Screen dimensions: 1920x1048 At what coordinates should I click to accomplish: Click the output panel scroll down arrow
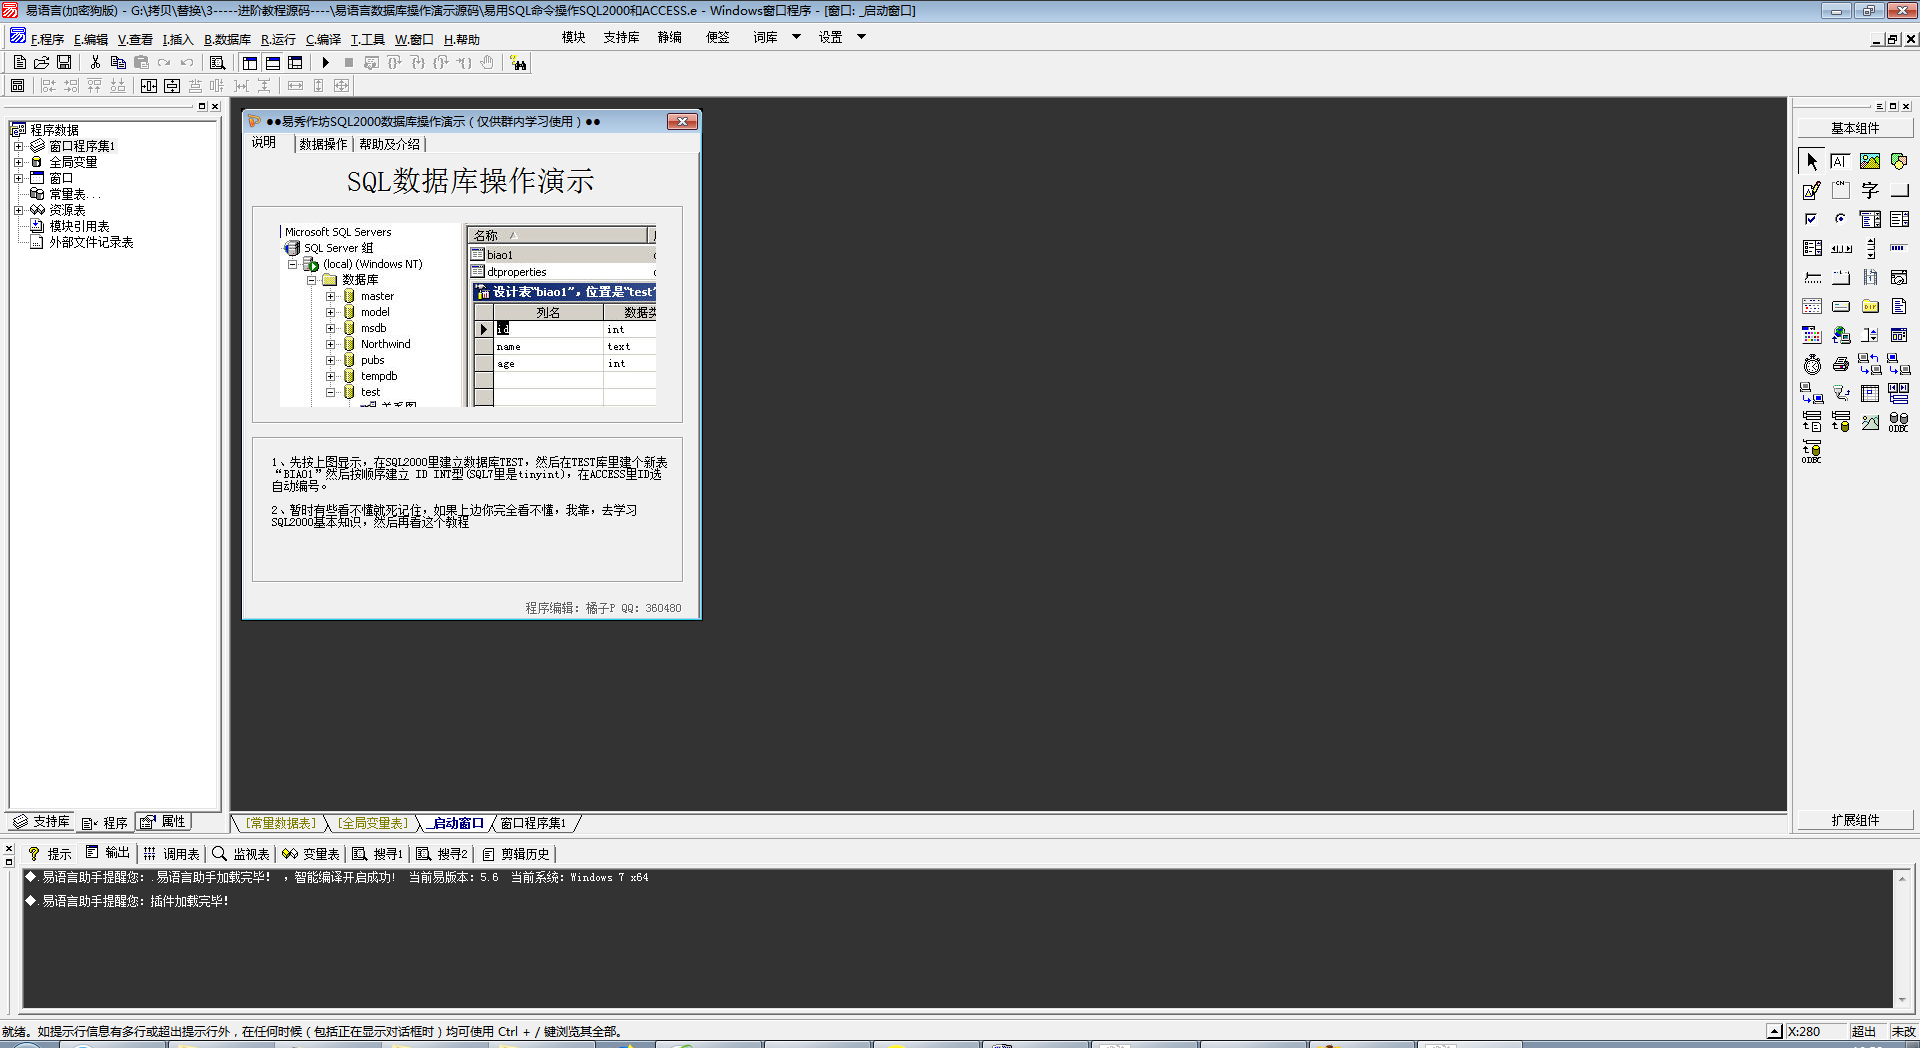(x=1902, y=1000)
